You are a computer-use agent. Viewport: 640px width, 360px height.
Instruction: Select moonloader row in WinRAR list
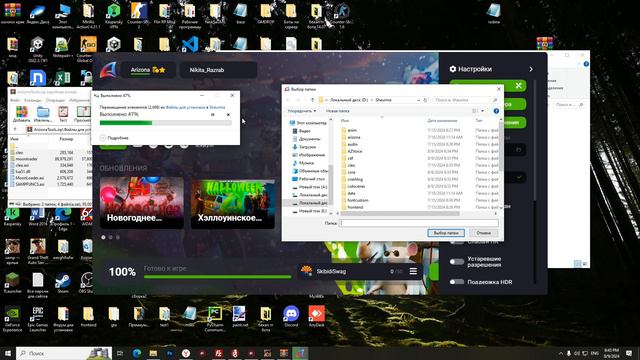pyautogui.click(x=49, y=159)
